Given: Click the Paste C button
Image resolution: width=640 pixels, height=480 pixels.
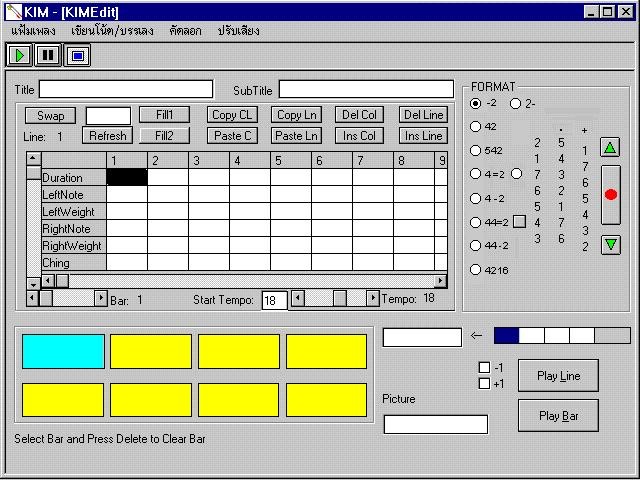Looking at the screenshot, I should coord(232,136).
